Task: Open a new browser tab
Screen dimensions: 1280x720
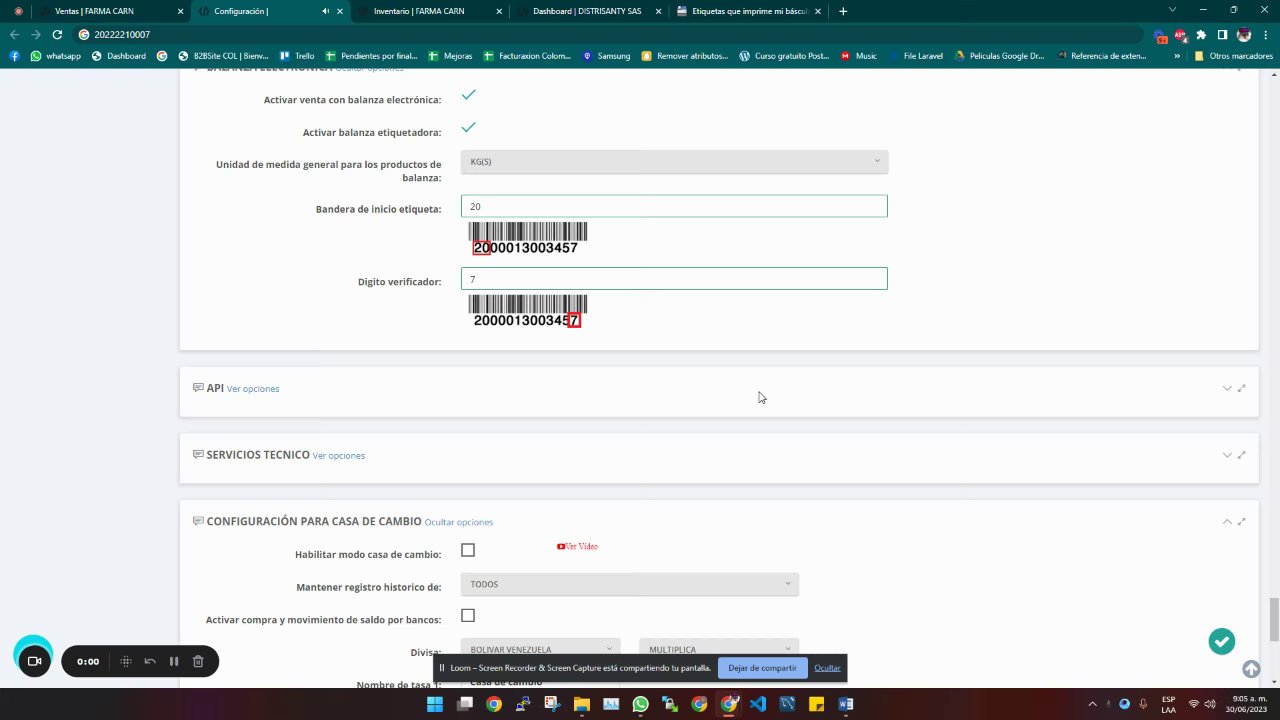Action: [843, 11]
